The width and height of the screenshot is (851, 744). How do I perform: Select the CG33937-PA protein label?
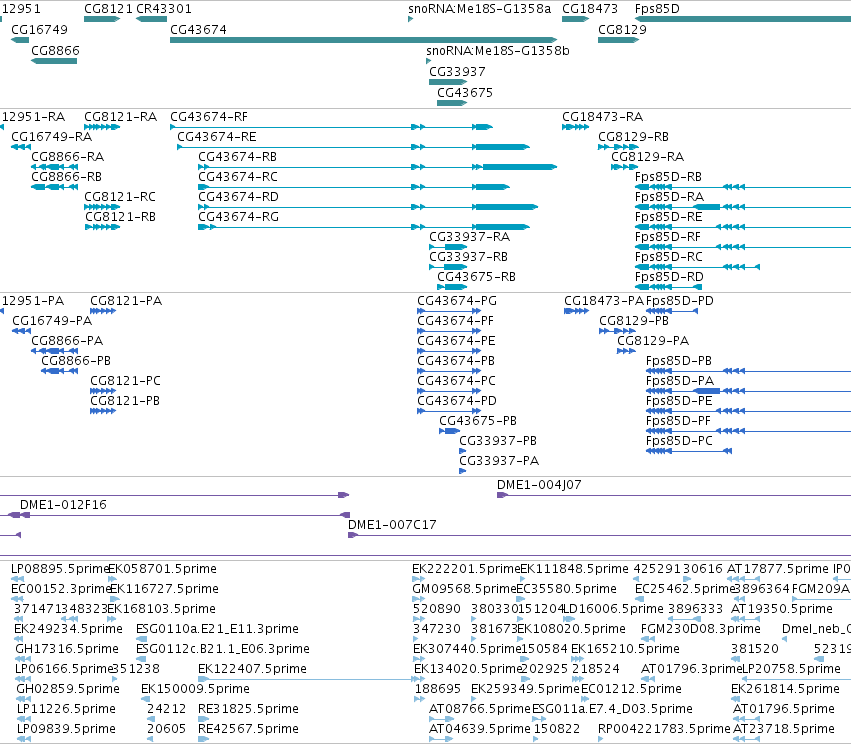point(499,461)
